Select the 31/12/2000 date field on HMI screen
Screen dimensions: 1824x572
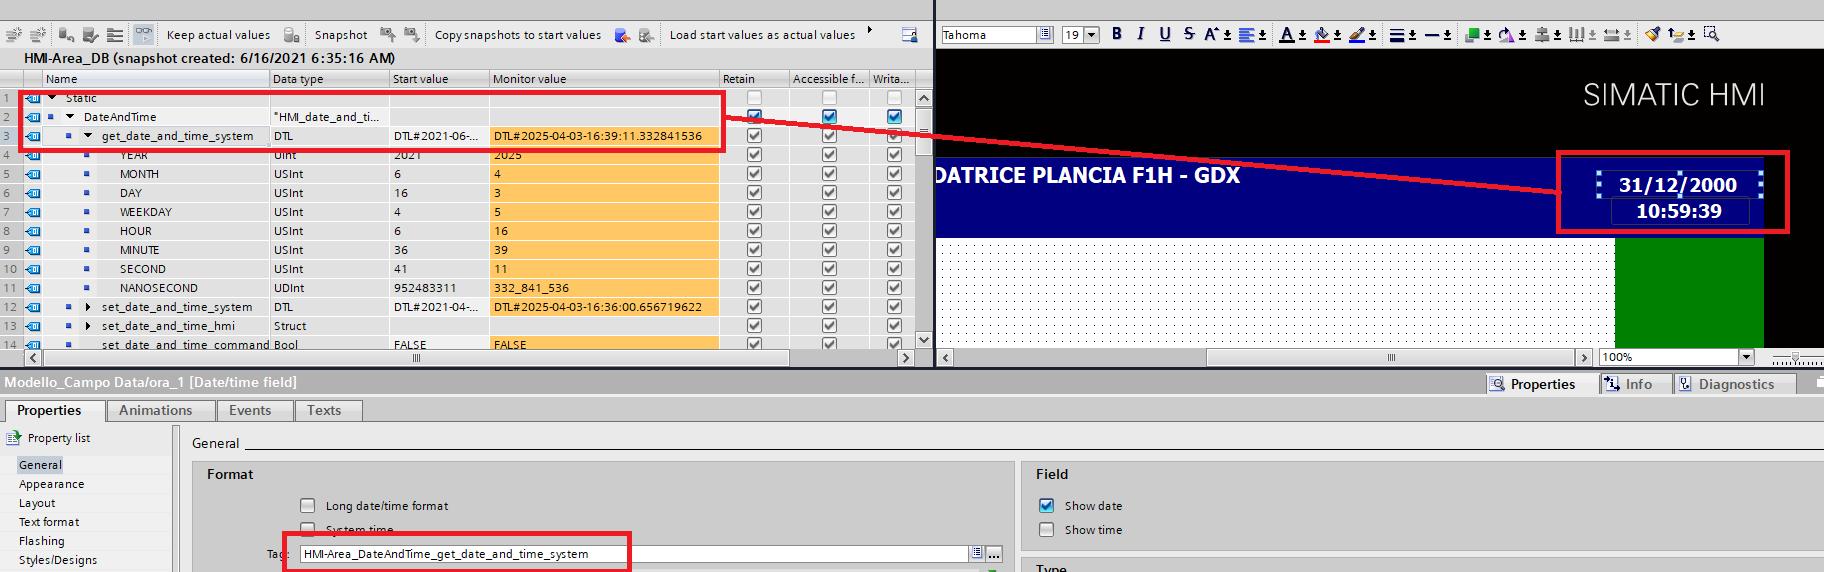[x=1679, y=185]
